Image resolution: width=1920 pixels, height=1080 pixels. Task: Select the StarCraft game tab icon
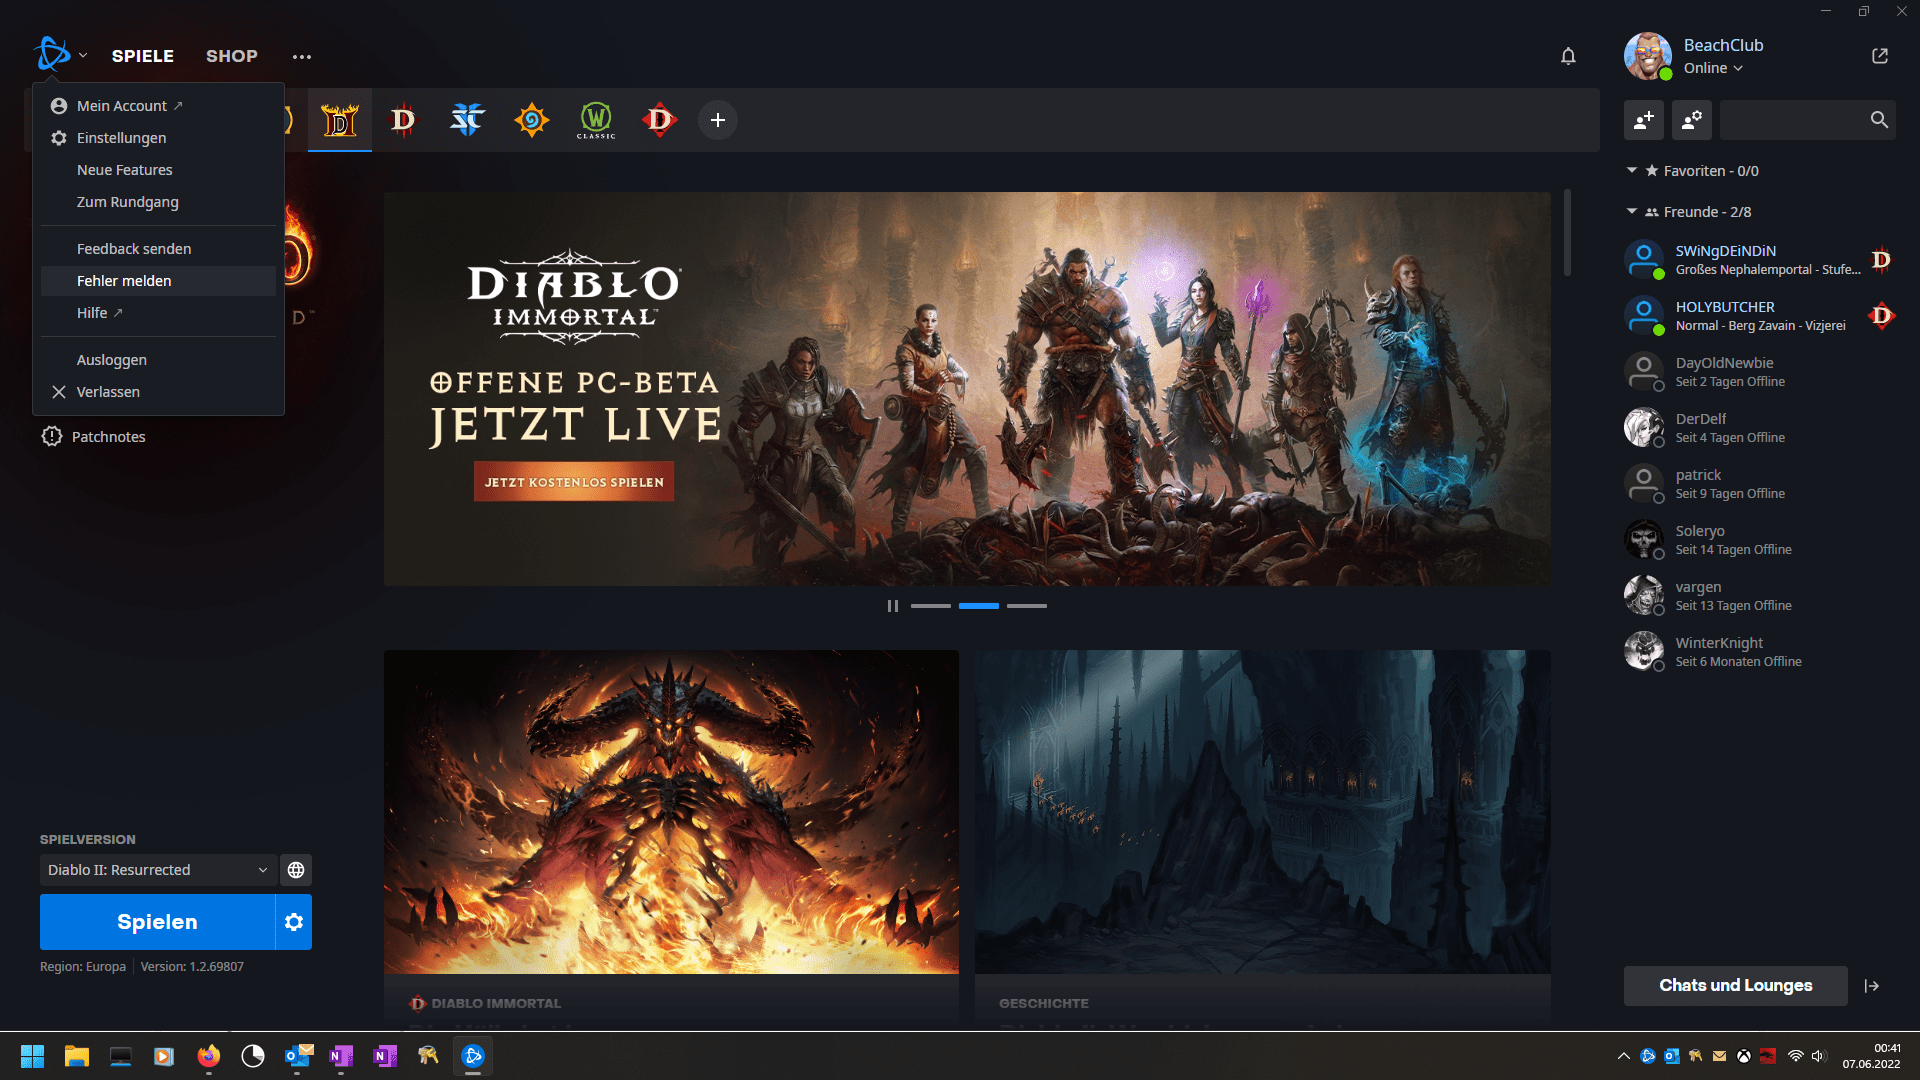tap(467, 120)
